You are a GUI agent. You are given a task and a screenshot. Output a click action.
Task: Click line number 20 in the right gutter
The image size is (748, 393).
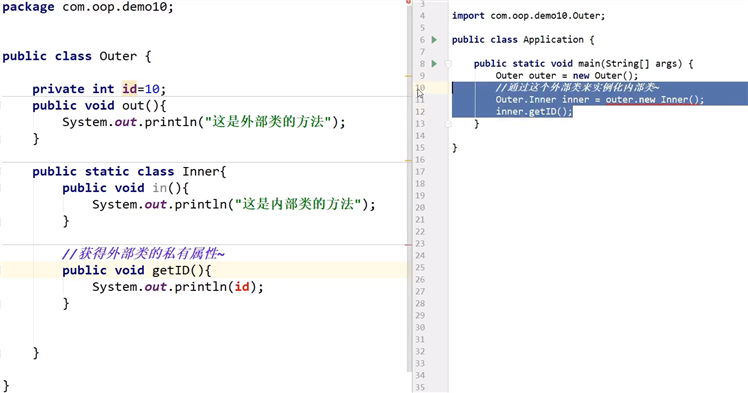tap(420, 207)
